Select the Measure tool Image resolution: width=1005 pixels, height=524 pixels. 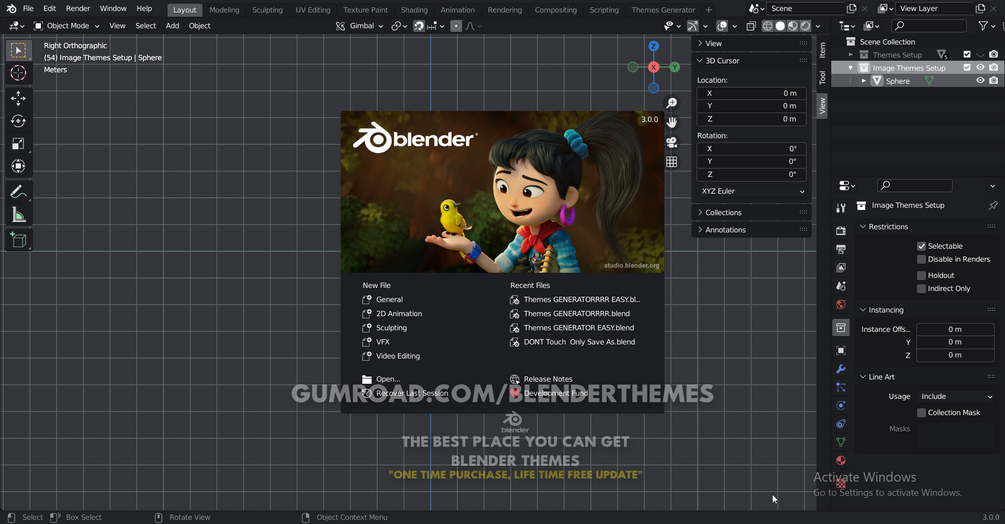[18, 215]
